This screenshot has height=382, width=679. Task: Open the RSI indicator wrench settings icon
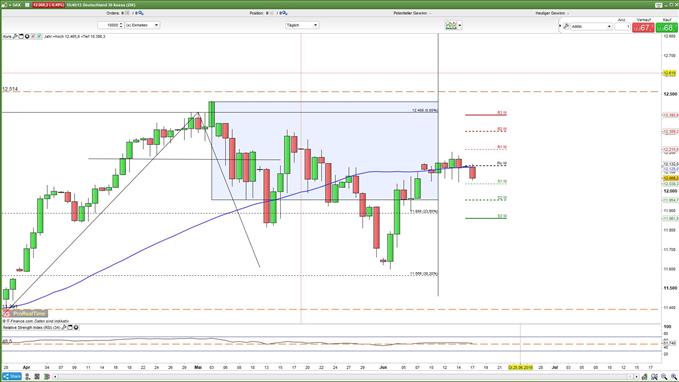click(x=64, y=327)
